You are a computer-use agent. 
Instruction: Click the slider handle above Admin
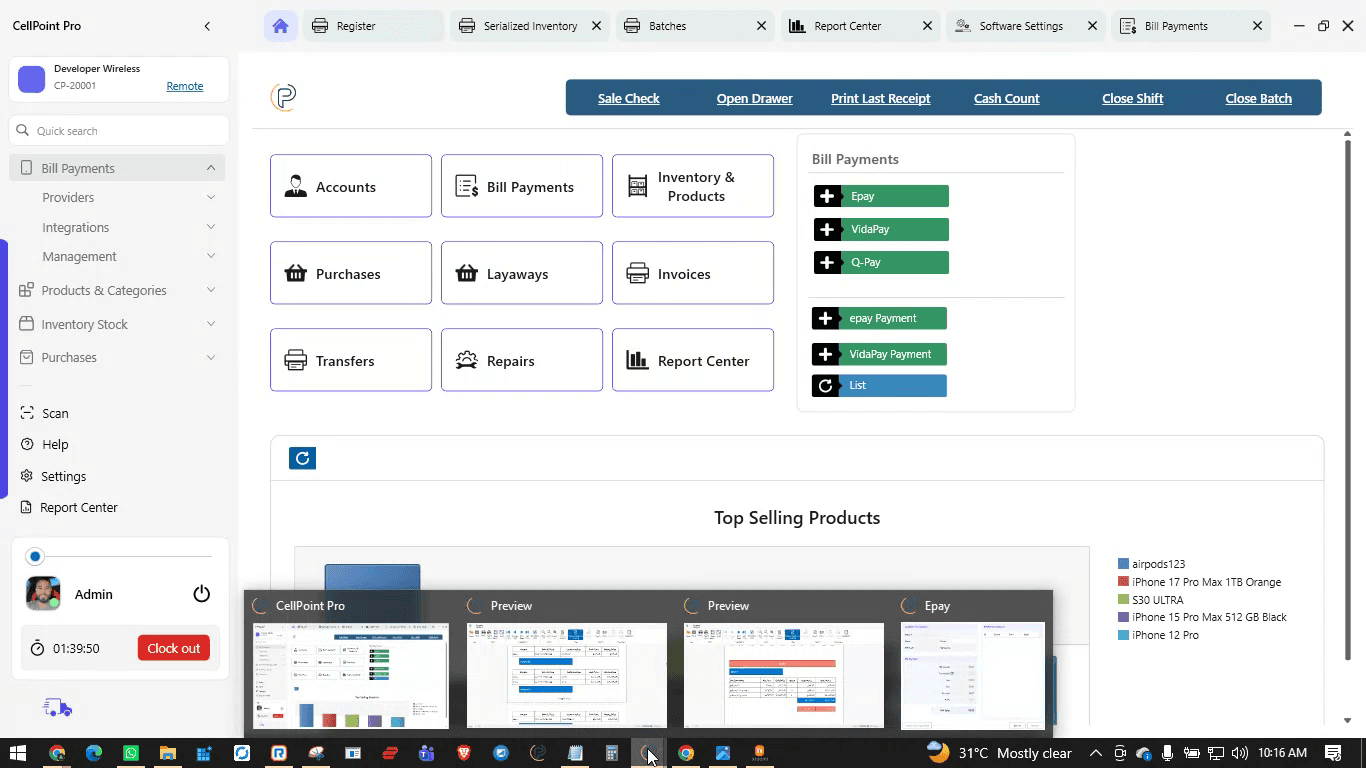coord(35,556)
